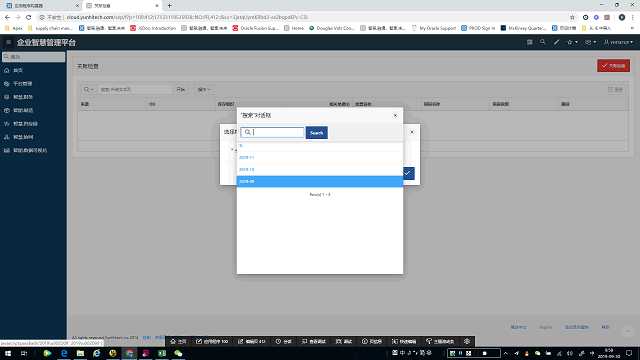Focus the interactive report search text box
Screen dimensions: 640x360
(135, 89)
